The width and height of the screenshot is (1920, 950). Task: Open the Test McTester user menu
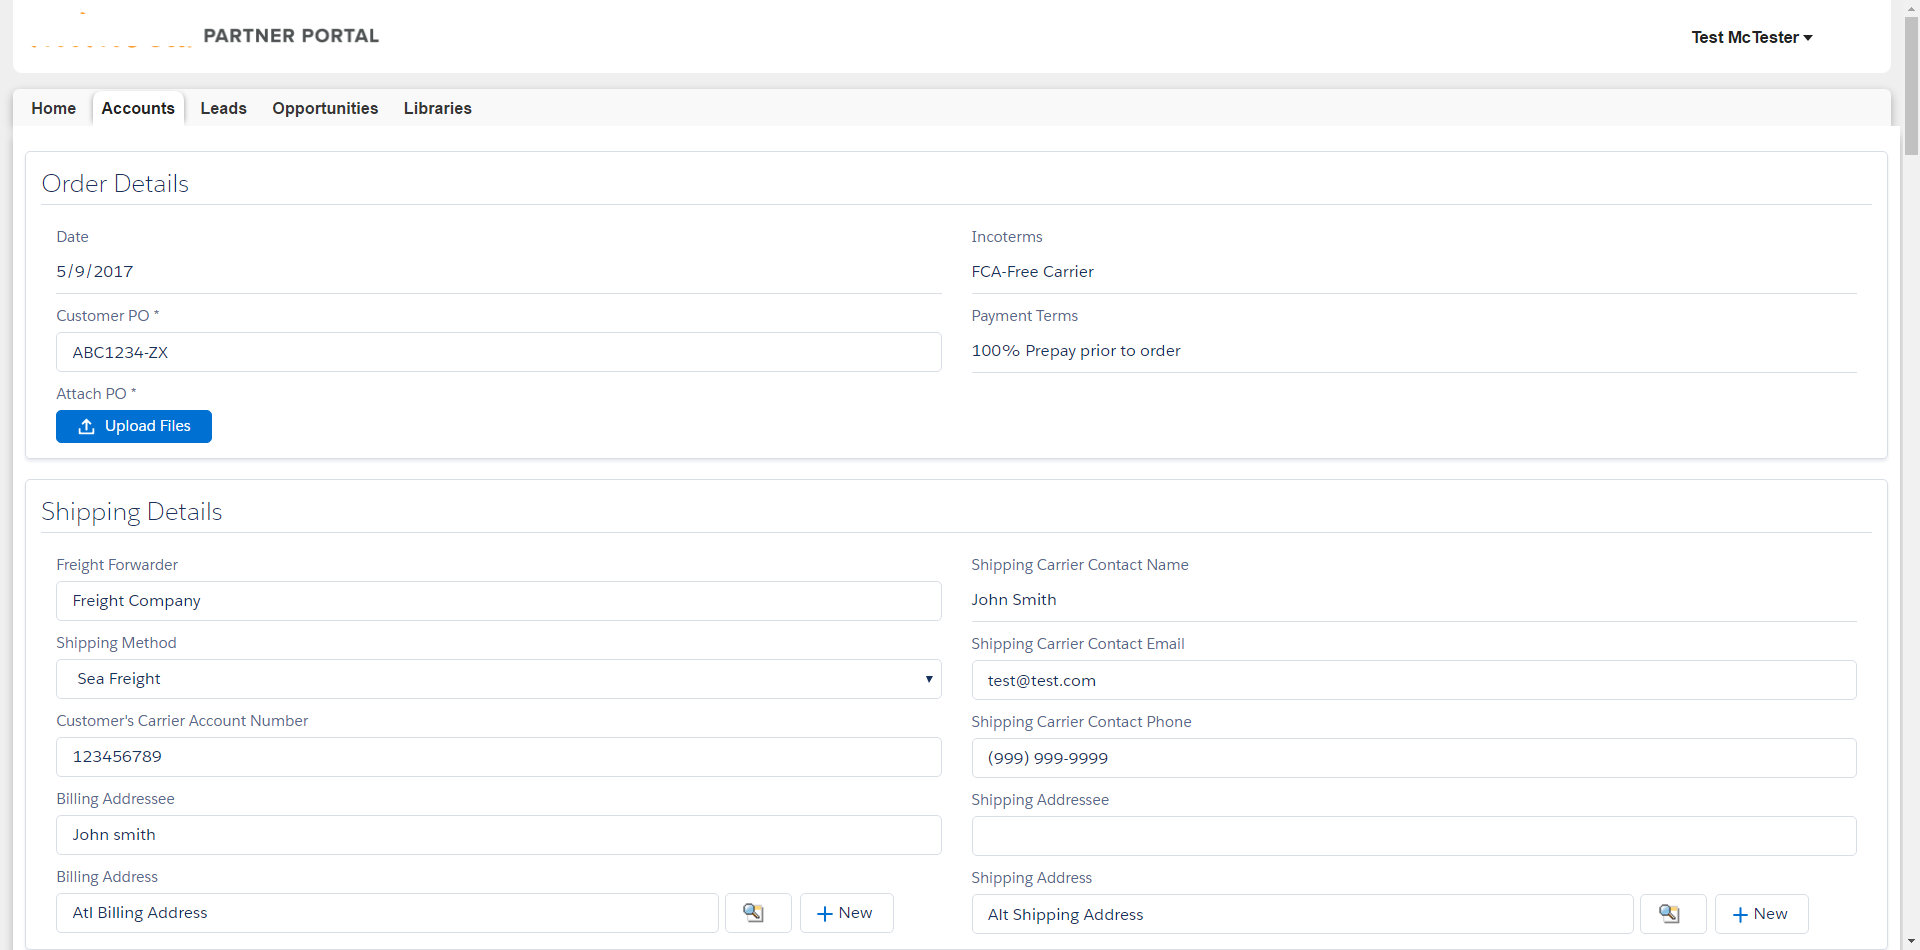(1751, 37)
